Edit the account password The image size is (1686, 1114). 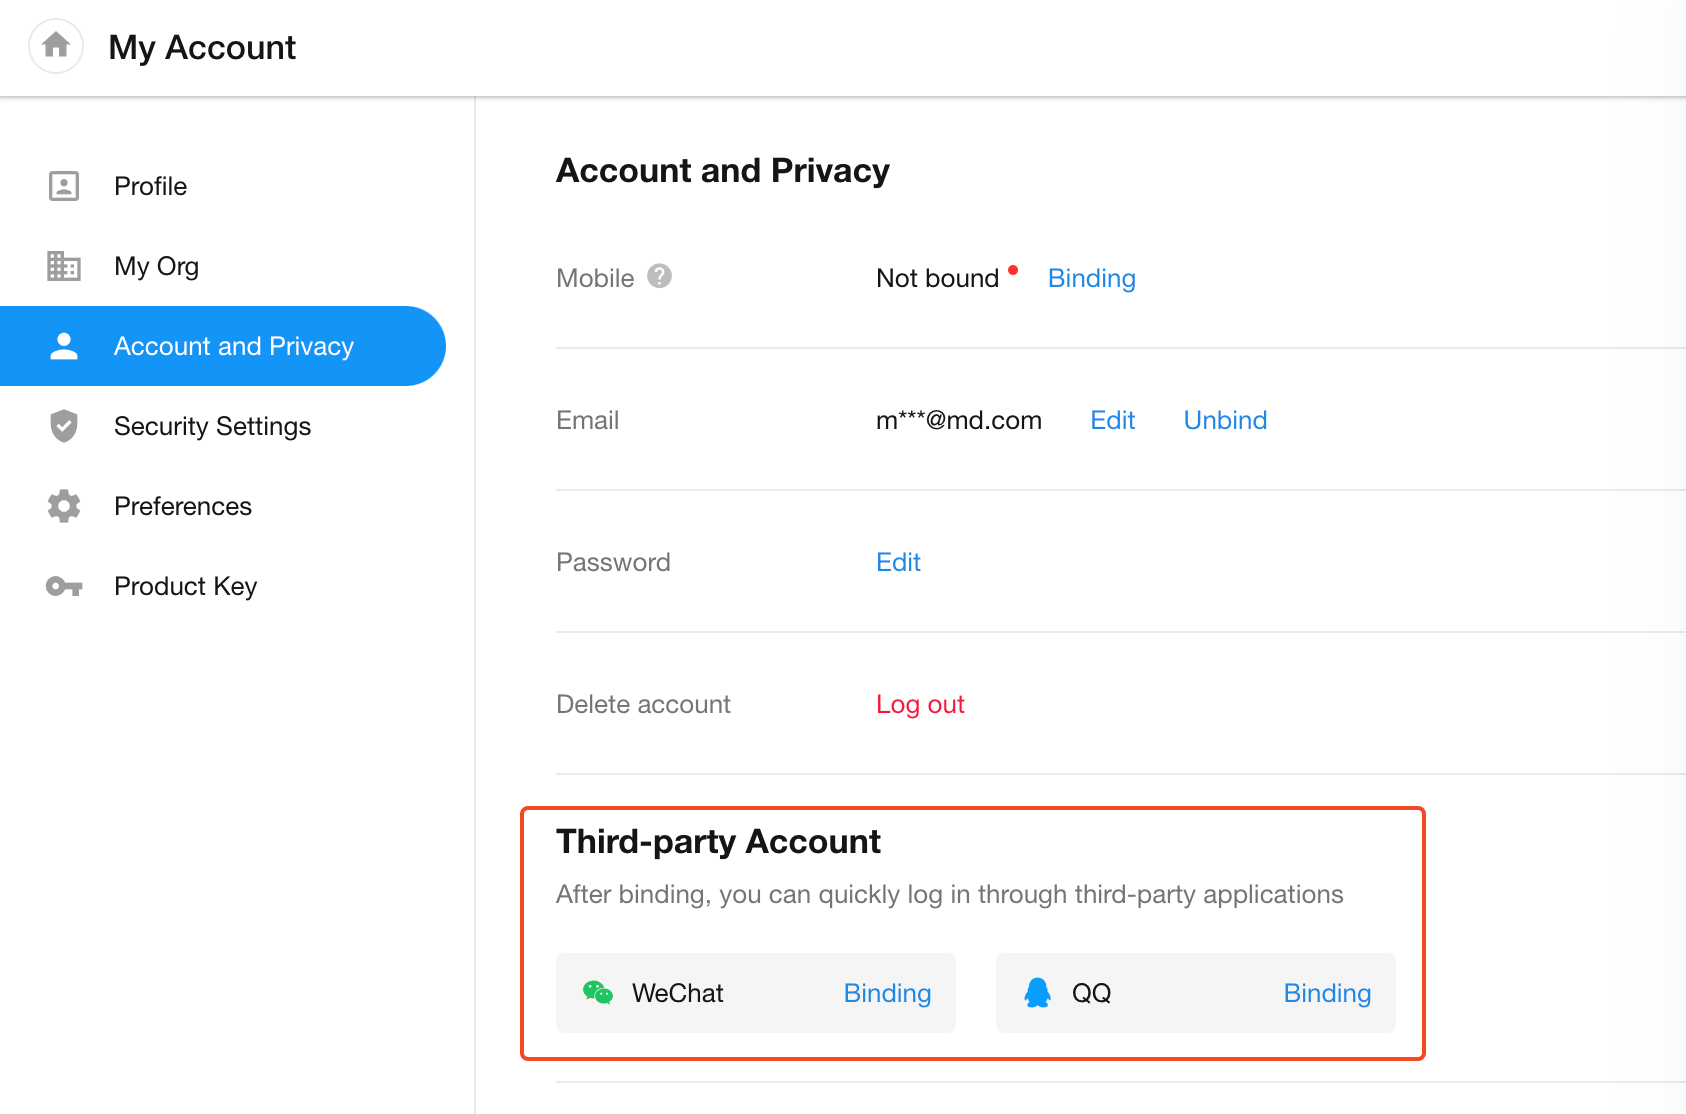(x=898, y=562)
